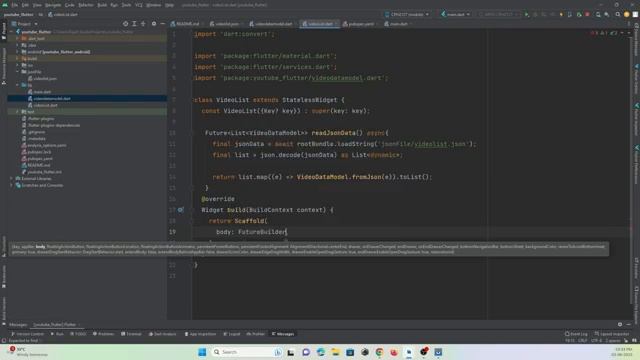Click the Windows Start button in taskbar
The width and height of the screenshot is (640, 360).
click(x=202, y=352)
